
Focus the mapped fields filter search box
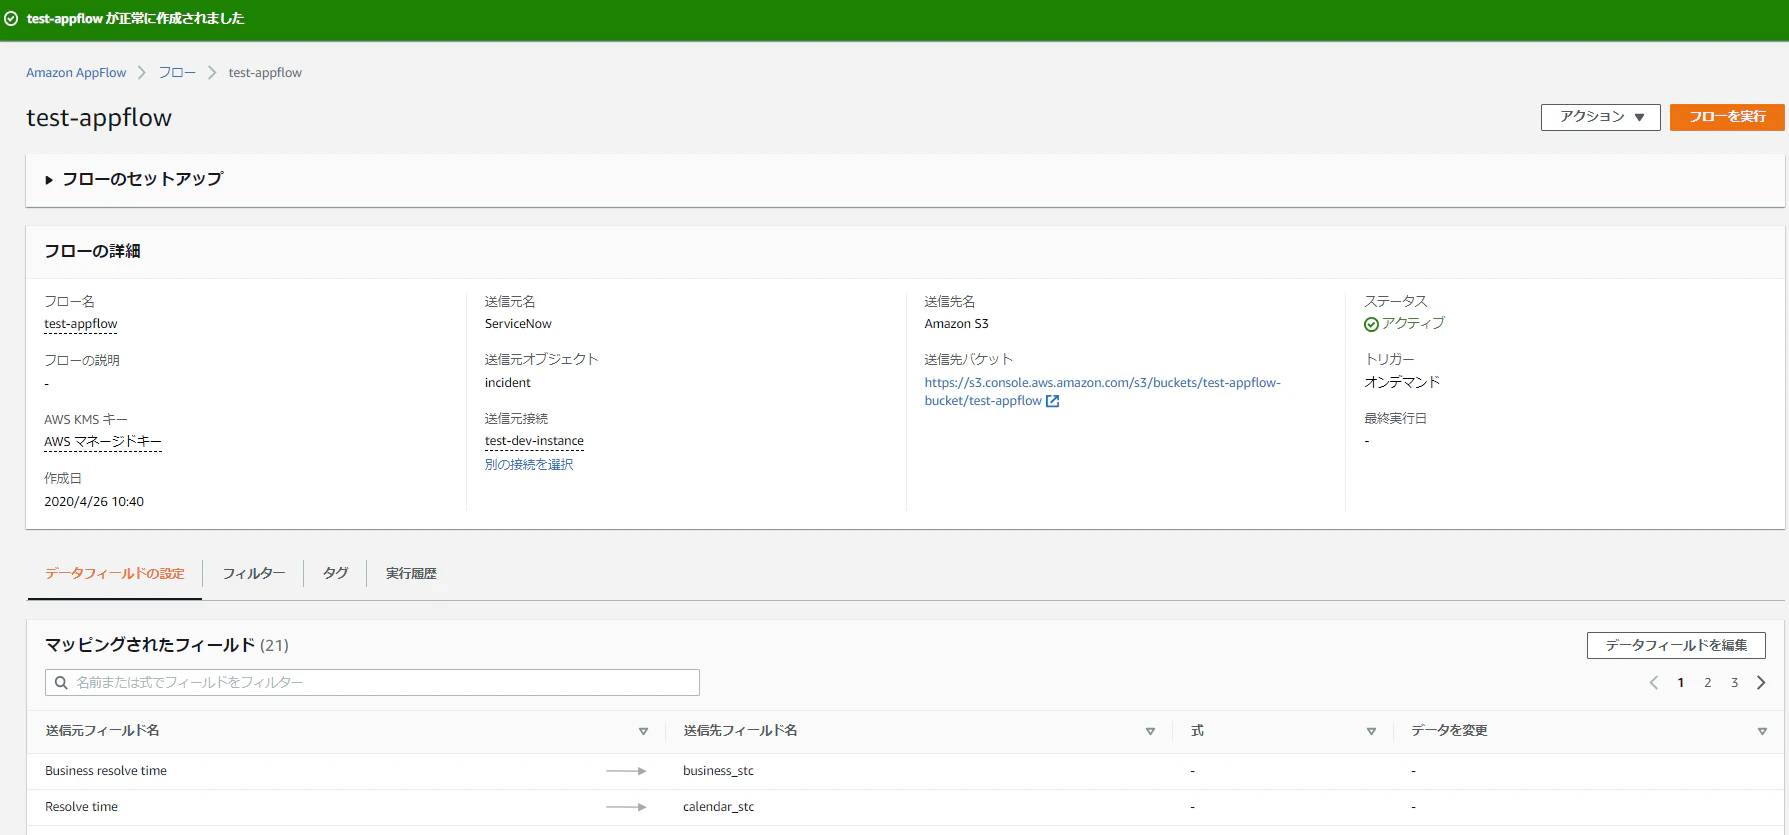point(372,683)
